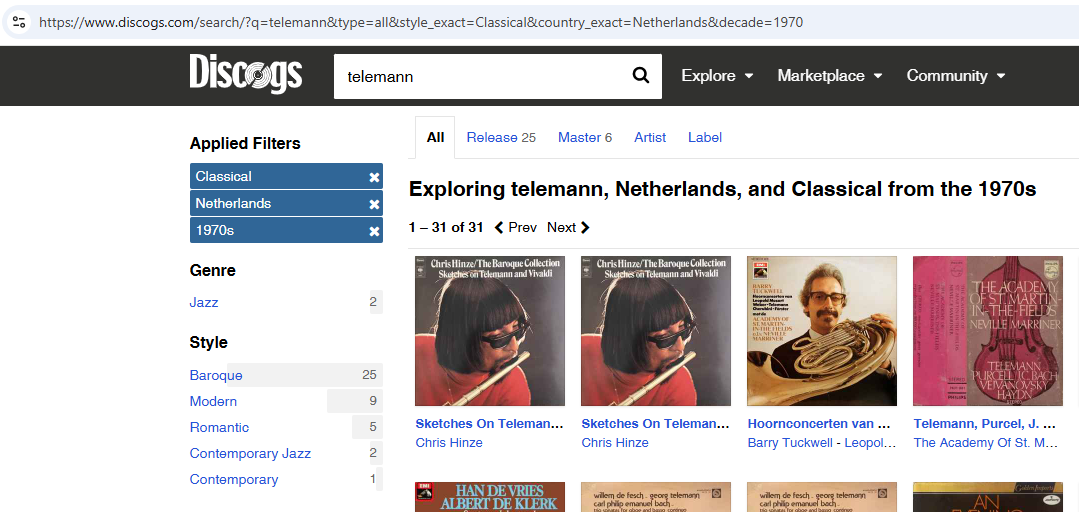Viewport: 1079px width, 512px height.
Task: Open Barry Tuckwell horn album cover thumbnail
Action: click(822, 331)
